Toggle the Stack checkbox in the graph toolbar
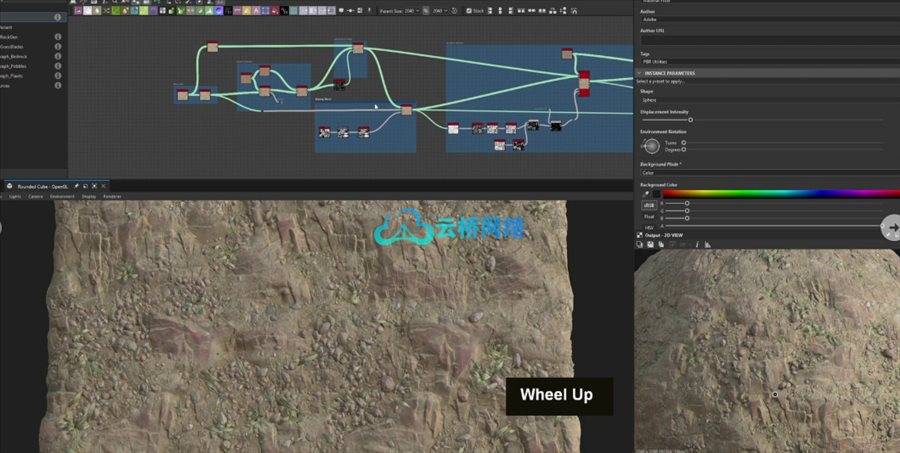 pos(468,10)
